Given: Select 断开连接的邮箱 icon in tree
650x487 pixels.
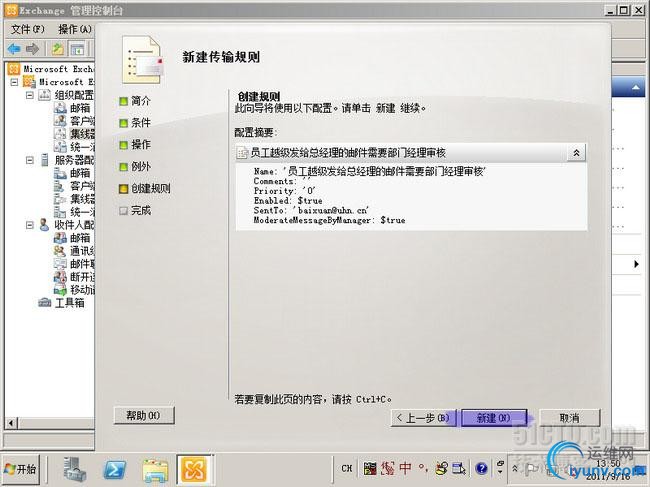Looking at the screenshot, I should pyautogui.click(x=60, y=277).
